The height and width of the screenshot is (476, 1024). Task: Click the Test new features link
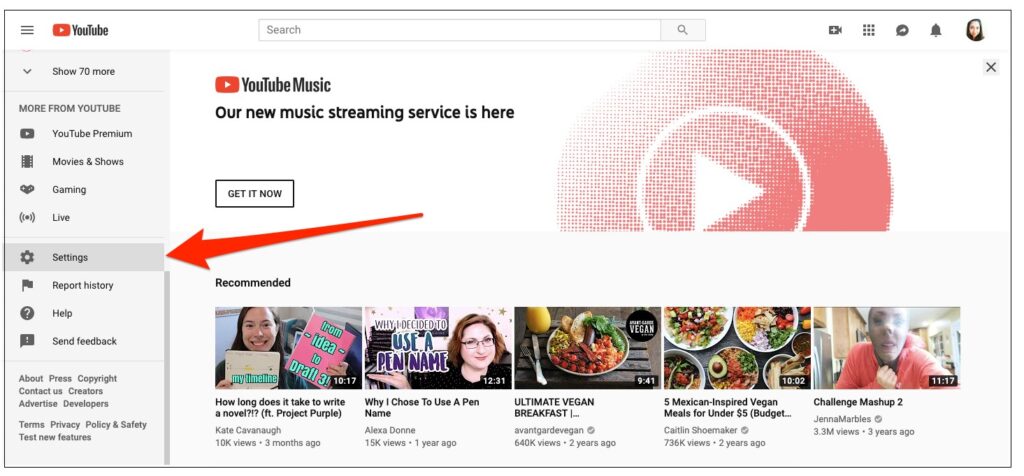[x=55, y=437]
